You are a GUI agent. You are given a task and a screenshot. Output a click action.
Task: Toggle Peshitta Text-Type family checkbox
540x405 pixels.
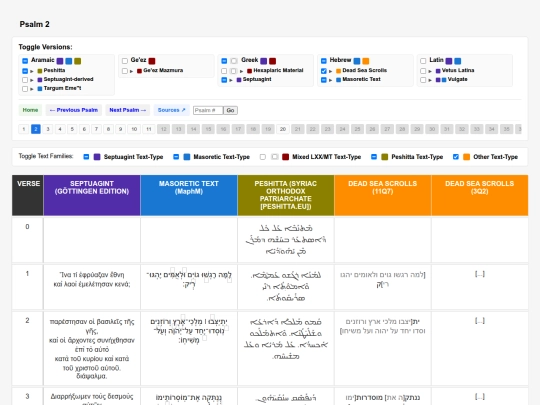[x=374, y=157]
